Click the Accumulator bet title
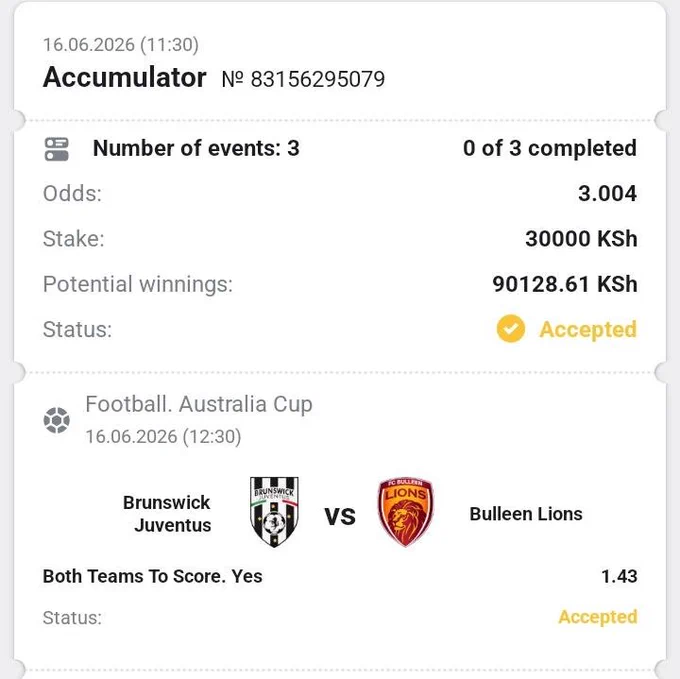This screenshot has width=680, height=679. point(124,78)
